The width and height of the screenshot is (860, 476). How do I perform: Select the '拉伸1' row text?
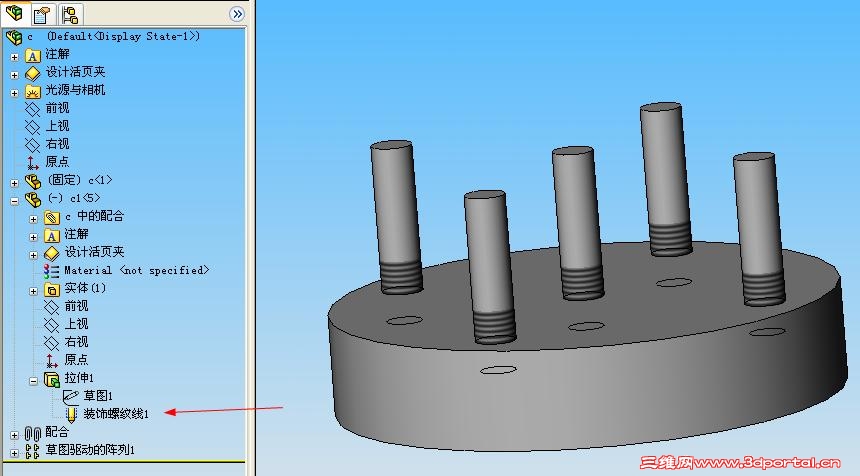click(79, 378)
